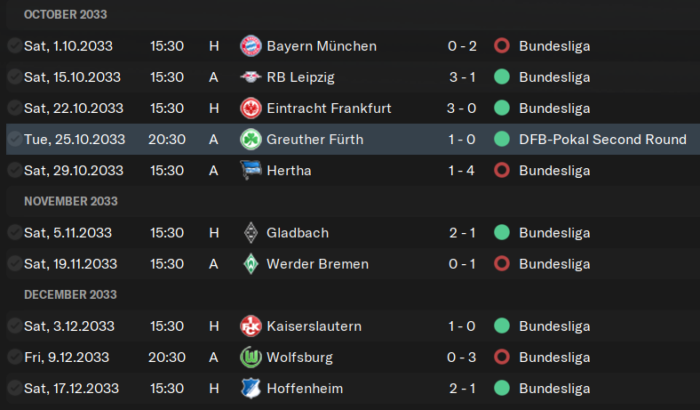Click the Greuther Fürth clover badge
The height and width of the screenshot is (410, 700).
pyautogui.click(x=250, y=139)
